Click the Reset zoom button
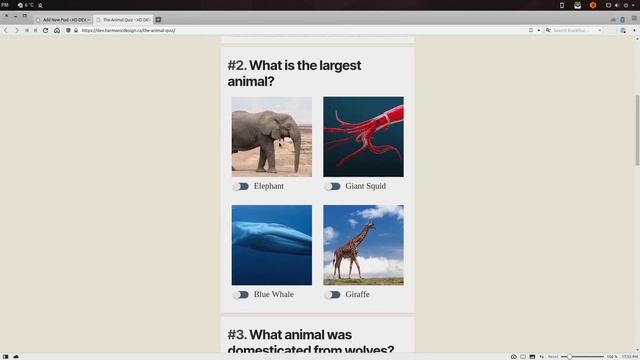640x360 pixels. [553, 357]
